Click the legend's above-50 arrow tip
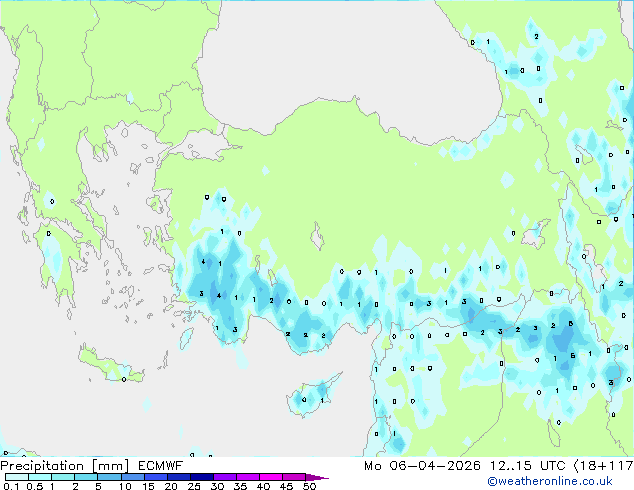This screenshot has height=490, width=634. (x=317, y=478)
